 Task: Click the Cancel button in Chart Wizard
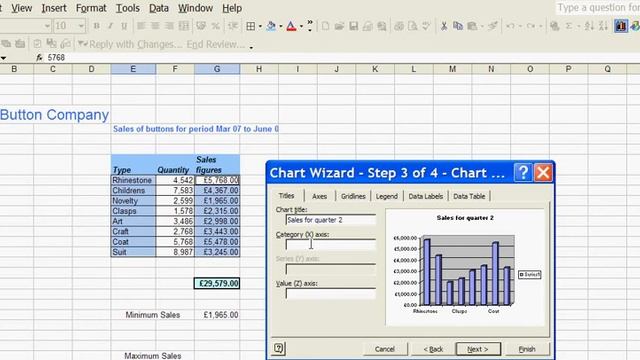384,349
